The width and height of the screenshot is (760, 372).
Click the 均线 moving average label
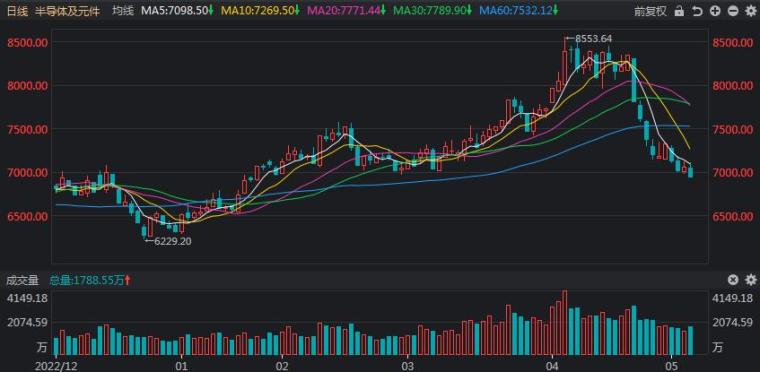[x=123, y=11]
